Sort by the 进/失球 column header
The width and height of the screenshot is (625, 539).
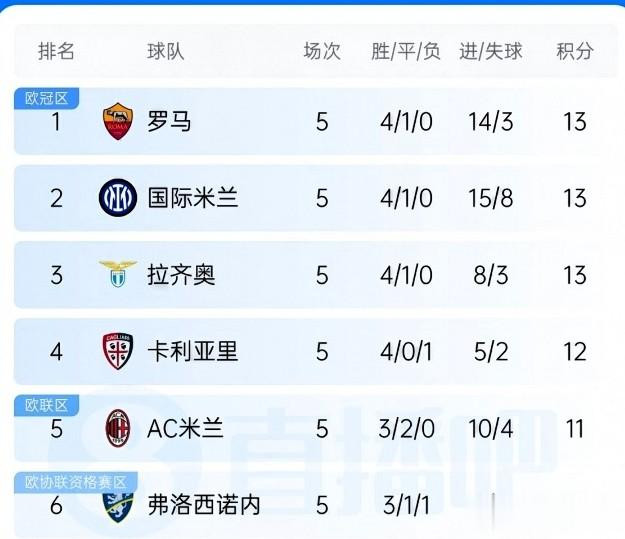click(491, 51)
